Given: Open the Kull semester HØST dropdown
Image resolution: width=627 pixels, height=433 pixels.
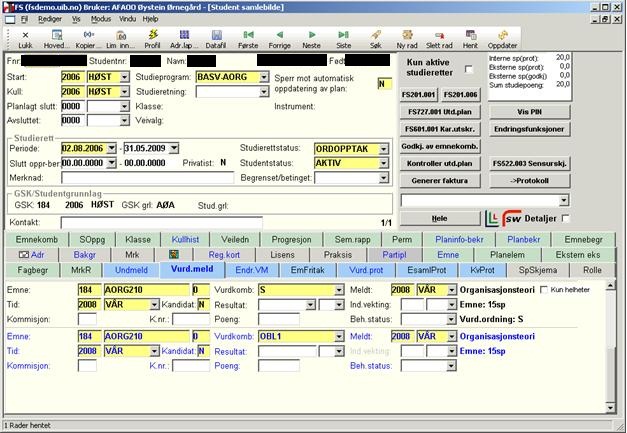Looking at the screenshot, I should pos(125,92).
